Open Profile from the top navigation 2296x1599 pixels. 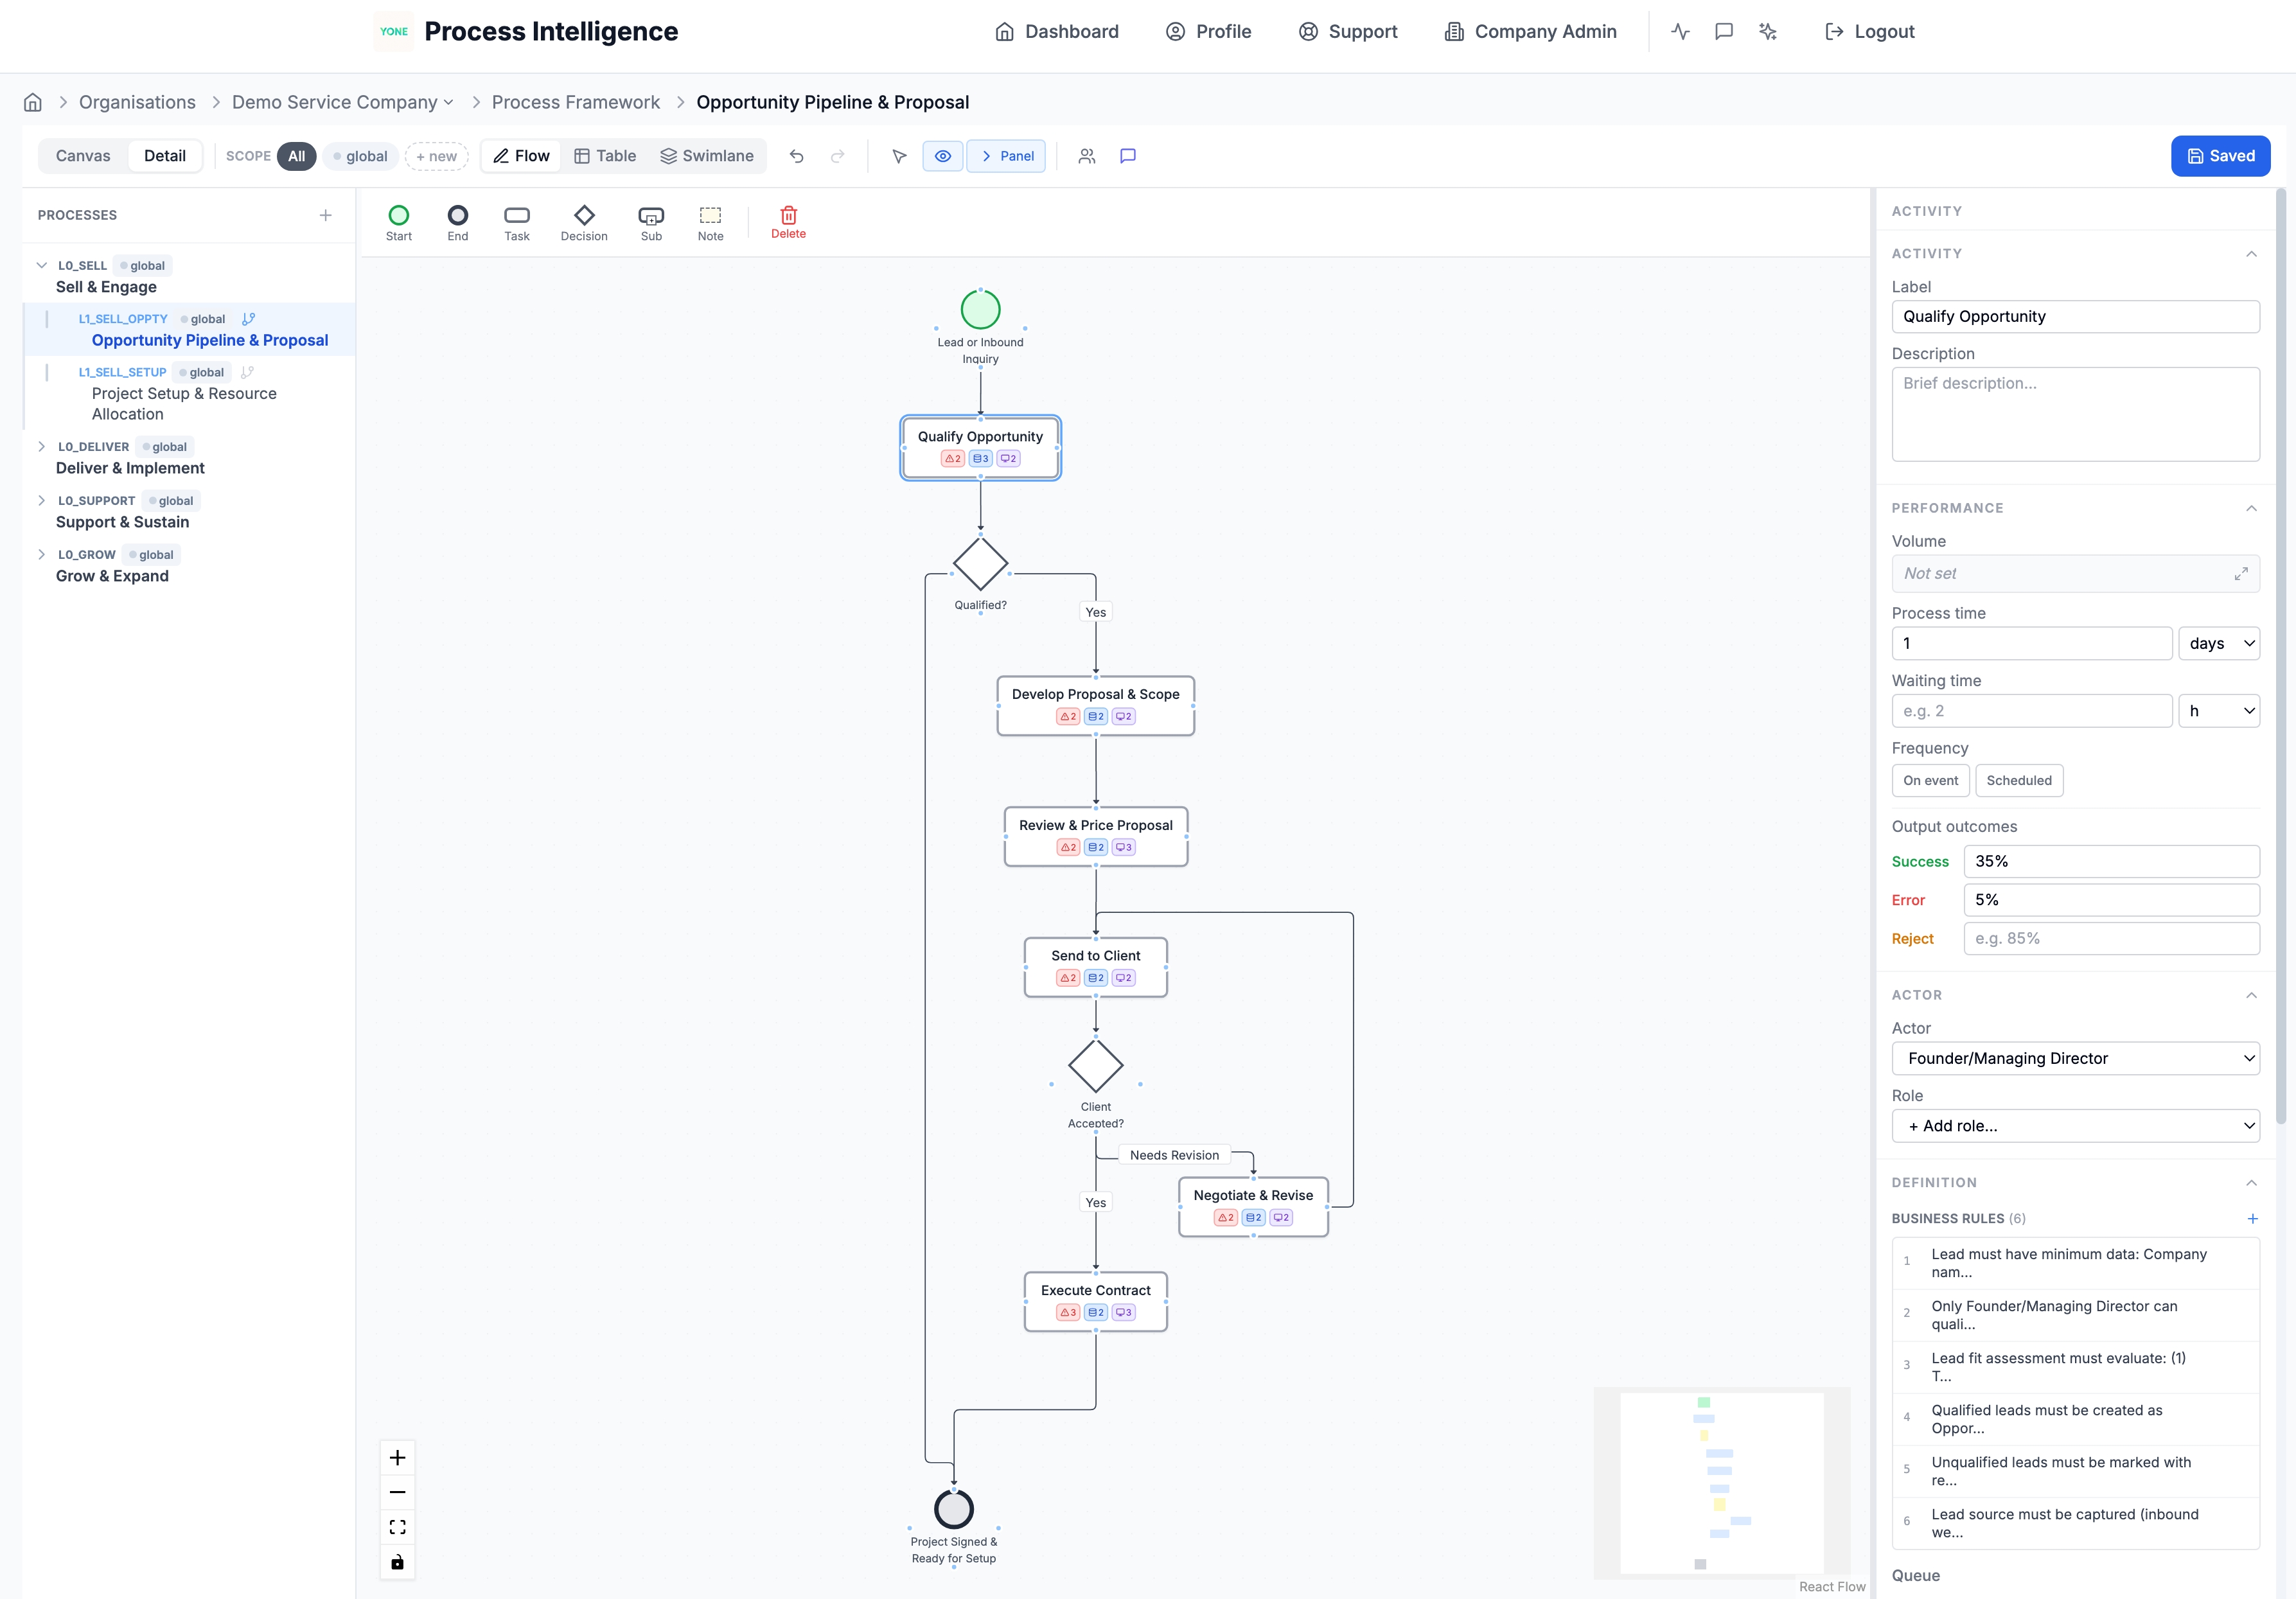click(x=1208, y=31)
